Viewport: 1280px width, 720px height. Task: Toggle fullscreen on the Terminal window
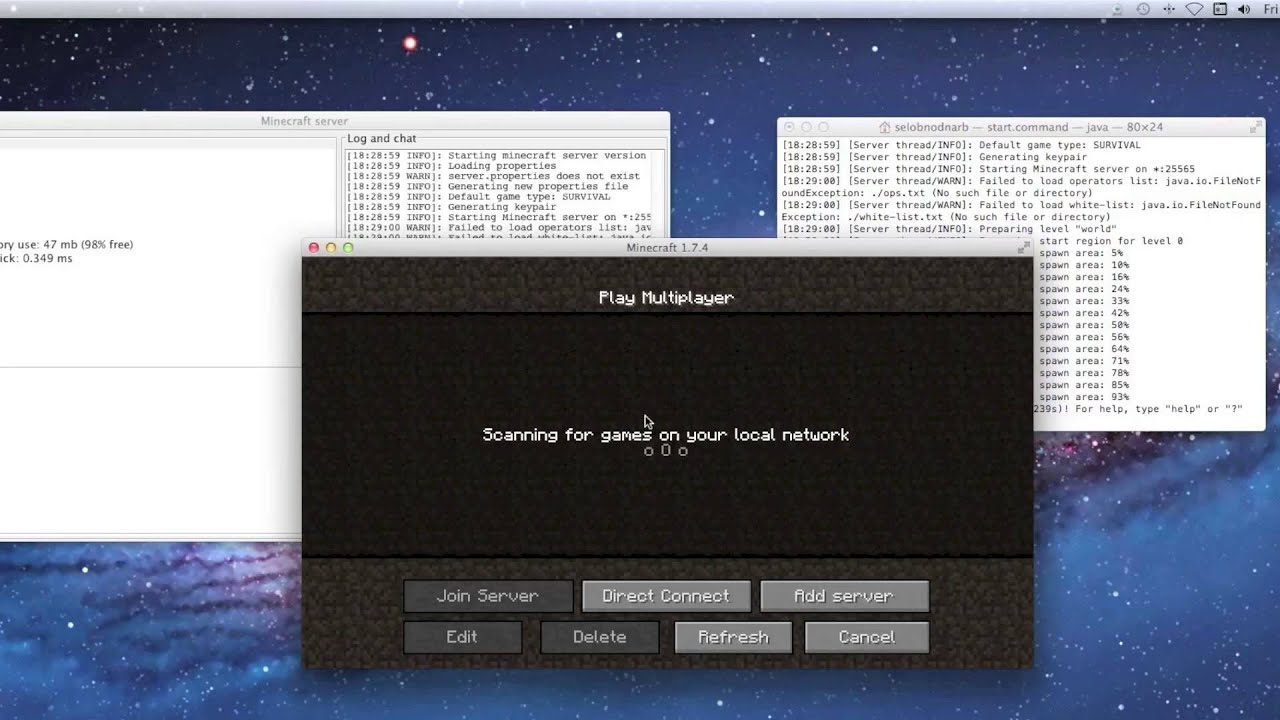point(1255,127)
